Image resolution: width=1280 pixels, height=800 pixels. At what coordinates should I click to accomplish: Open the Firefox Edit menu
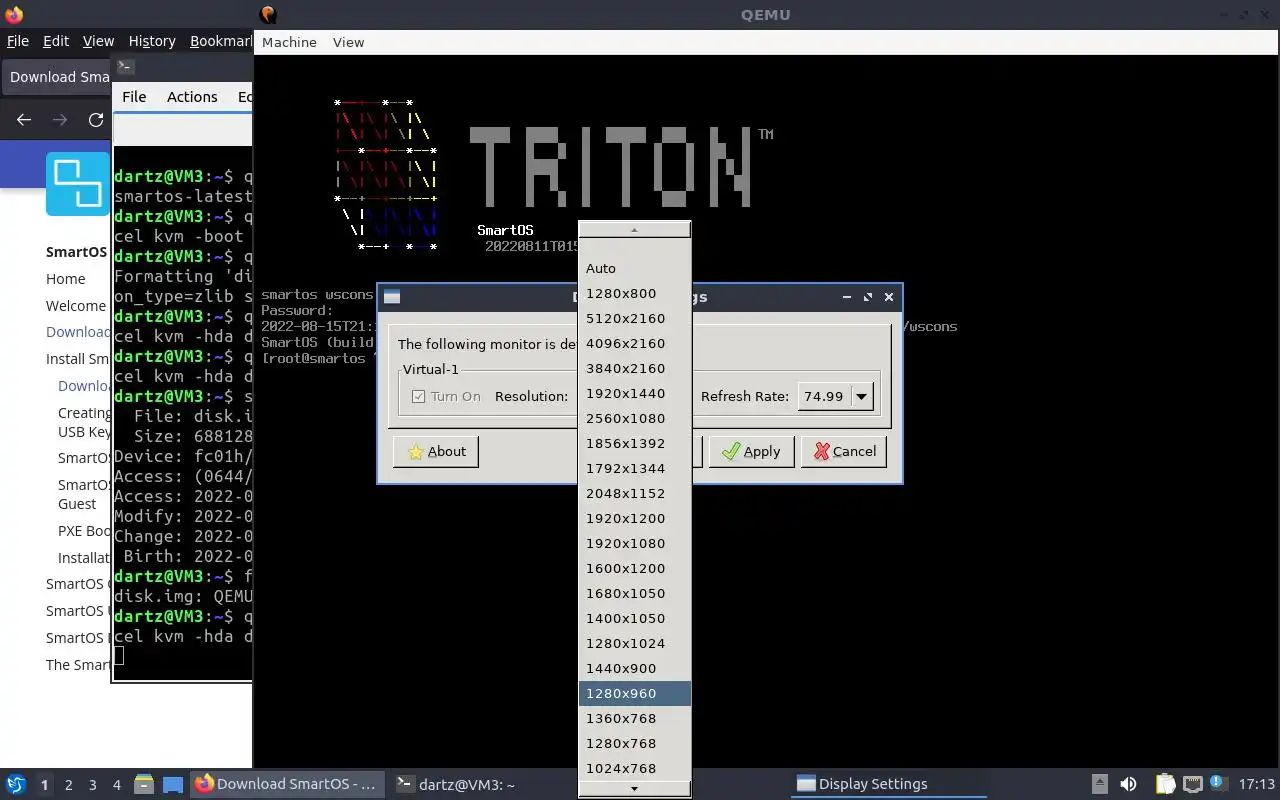(56, 41)
